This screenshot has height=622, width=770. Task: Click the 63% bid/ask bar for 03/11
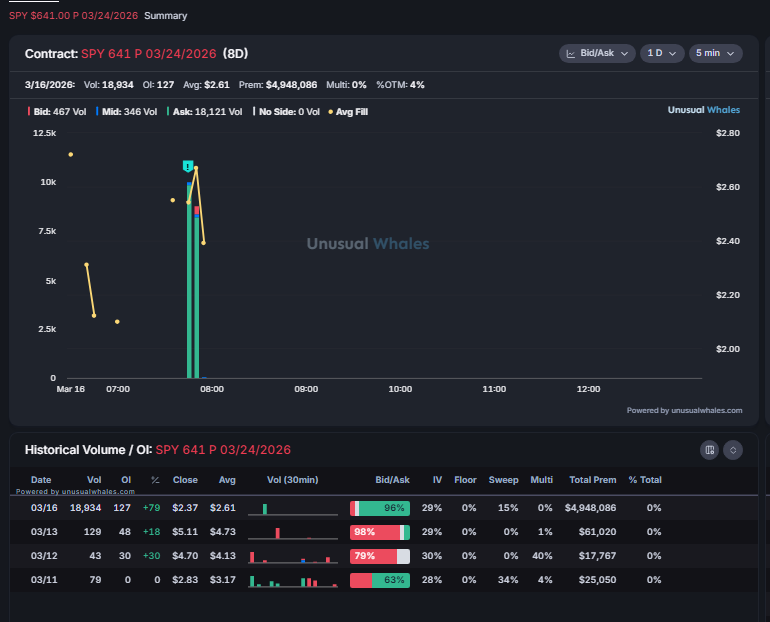coord(380,580)
